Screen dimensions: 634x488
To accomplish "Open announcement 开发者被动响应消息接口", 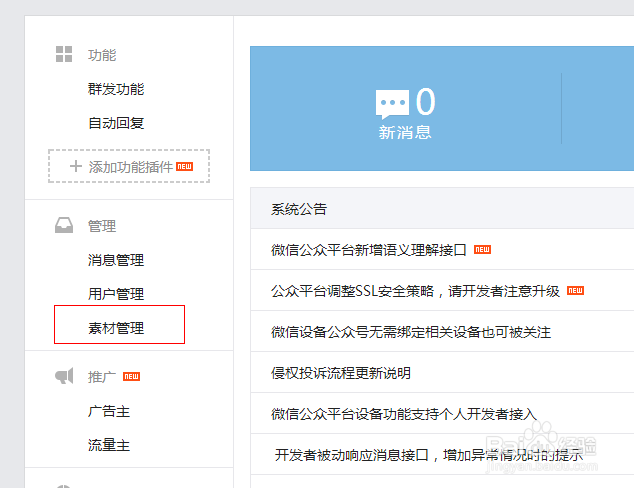I will 429,455.
